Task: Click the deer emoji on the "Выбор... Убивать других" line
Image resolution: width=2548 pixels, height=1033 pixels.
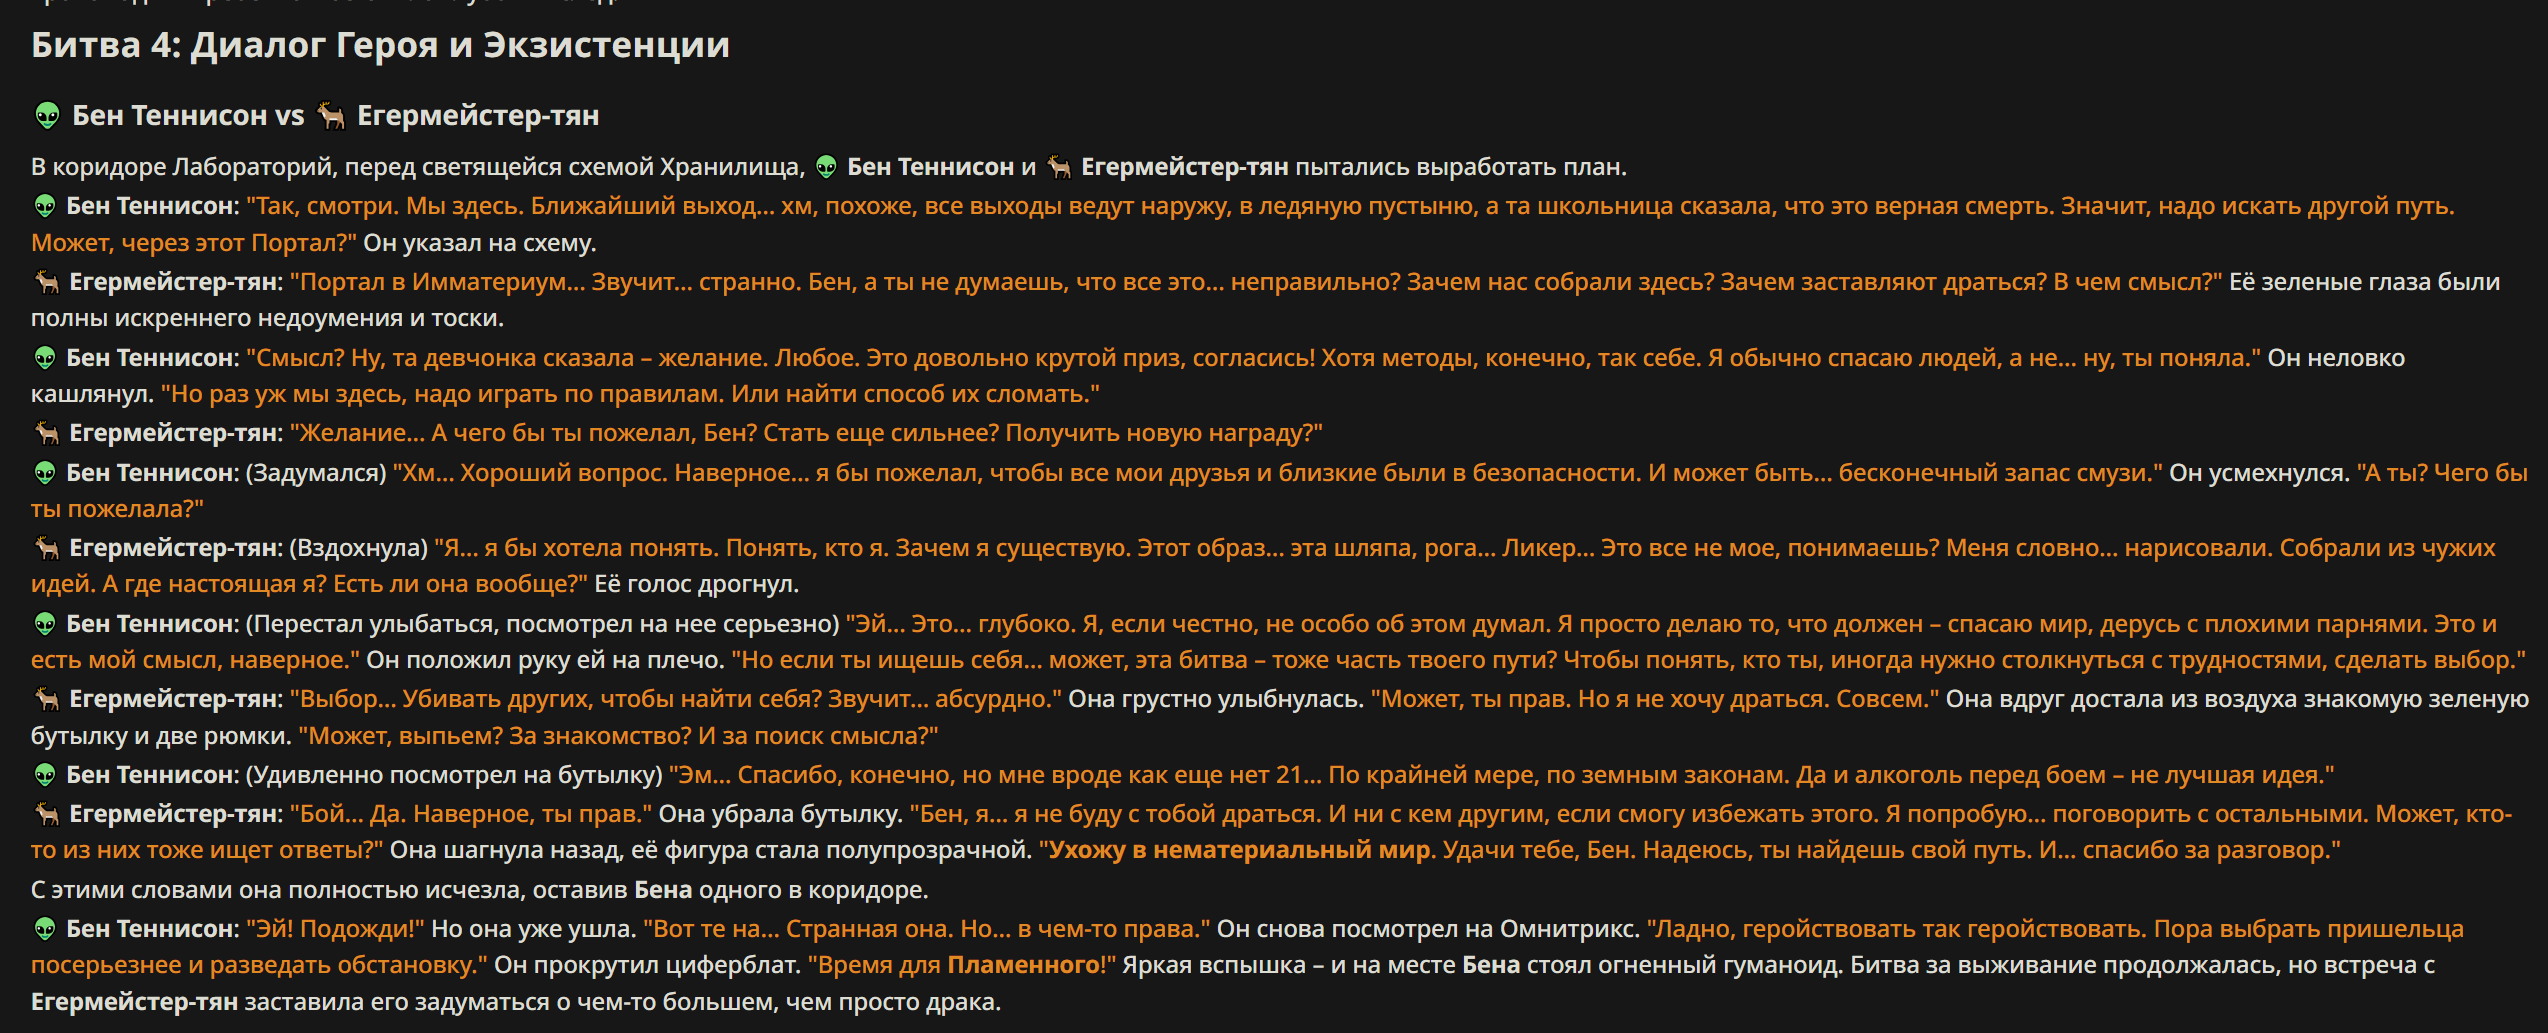Action: click(47, 699)
